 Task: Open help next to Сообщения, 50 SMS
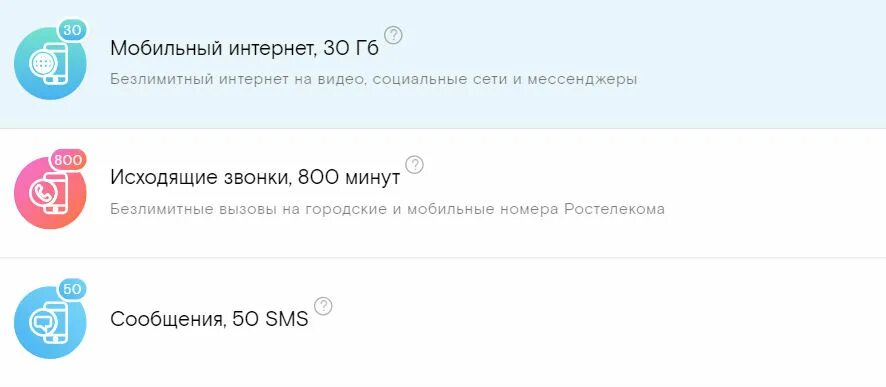(323, 306)
